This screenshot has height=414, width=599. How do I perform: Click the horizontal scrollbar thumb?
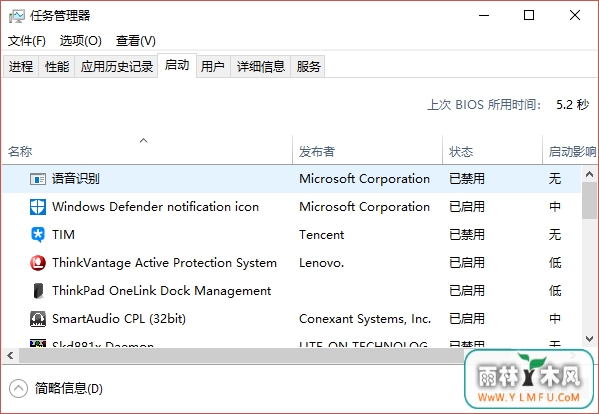coord(242,356)
